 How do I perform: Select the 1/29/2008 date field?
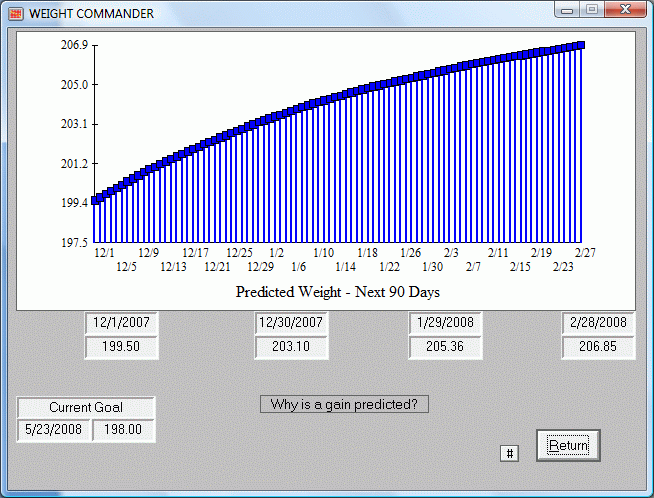[445, 323]
